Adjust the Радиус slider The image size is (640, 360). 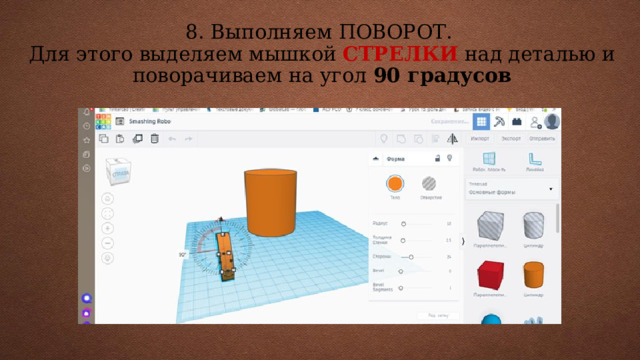click(x=403, y=224)
